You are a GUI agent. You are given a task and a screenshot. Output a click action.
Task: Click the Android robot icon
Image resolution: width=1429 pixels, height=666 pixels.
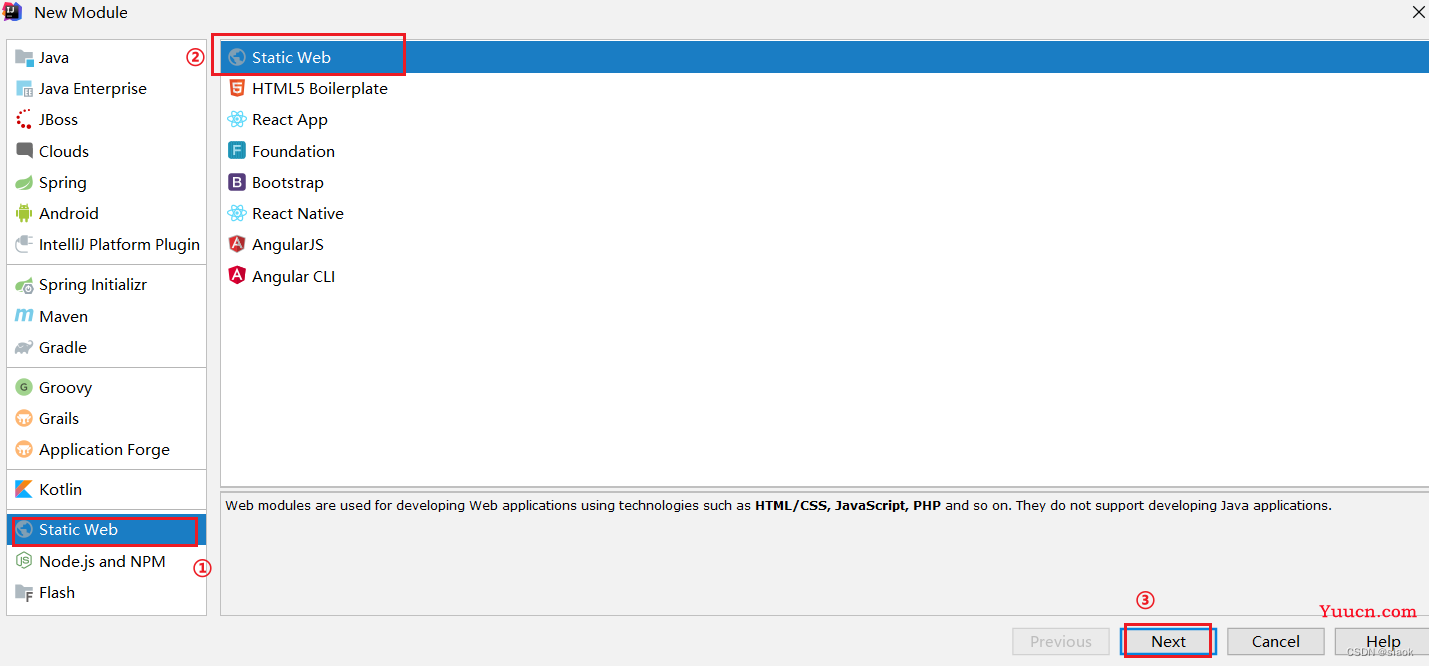tap(24, 213)
